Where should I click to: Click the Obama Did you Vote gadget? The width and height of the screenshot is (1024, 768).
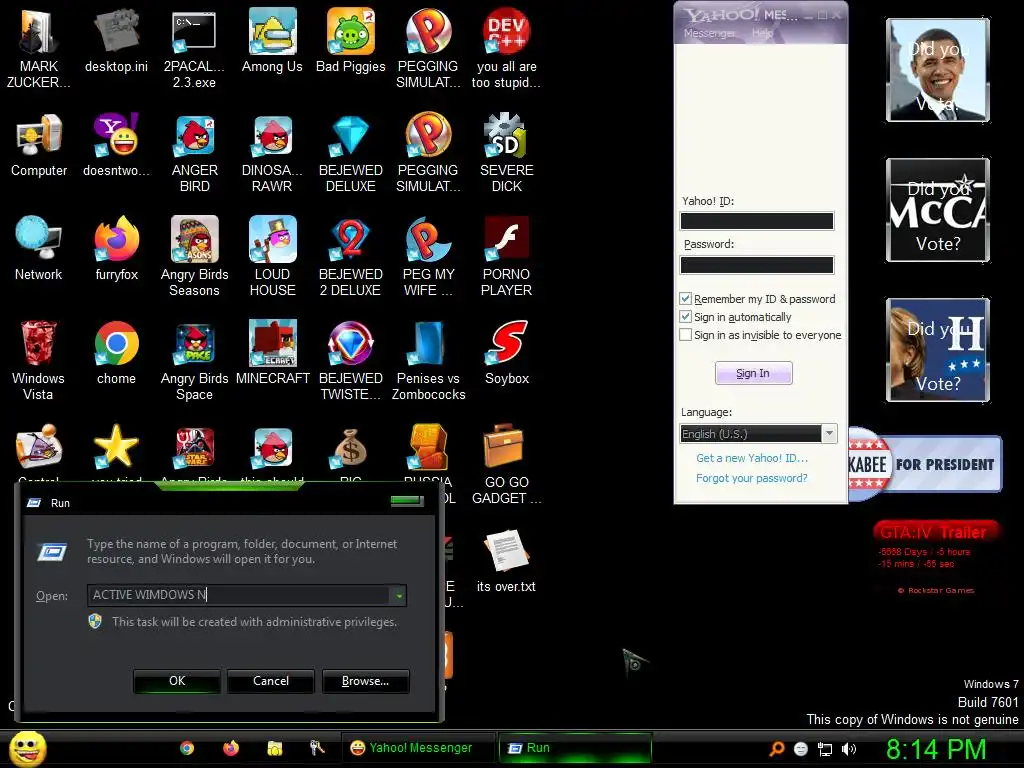[938, 70]
